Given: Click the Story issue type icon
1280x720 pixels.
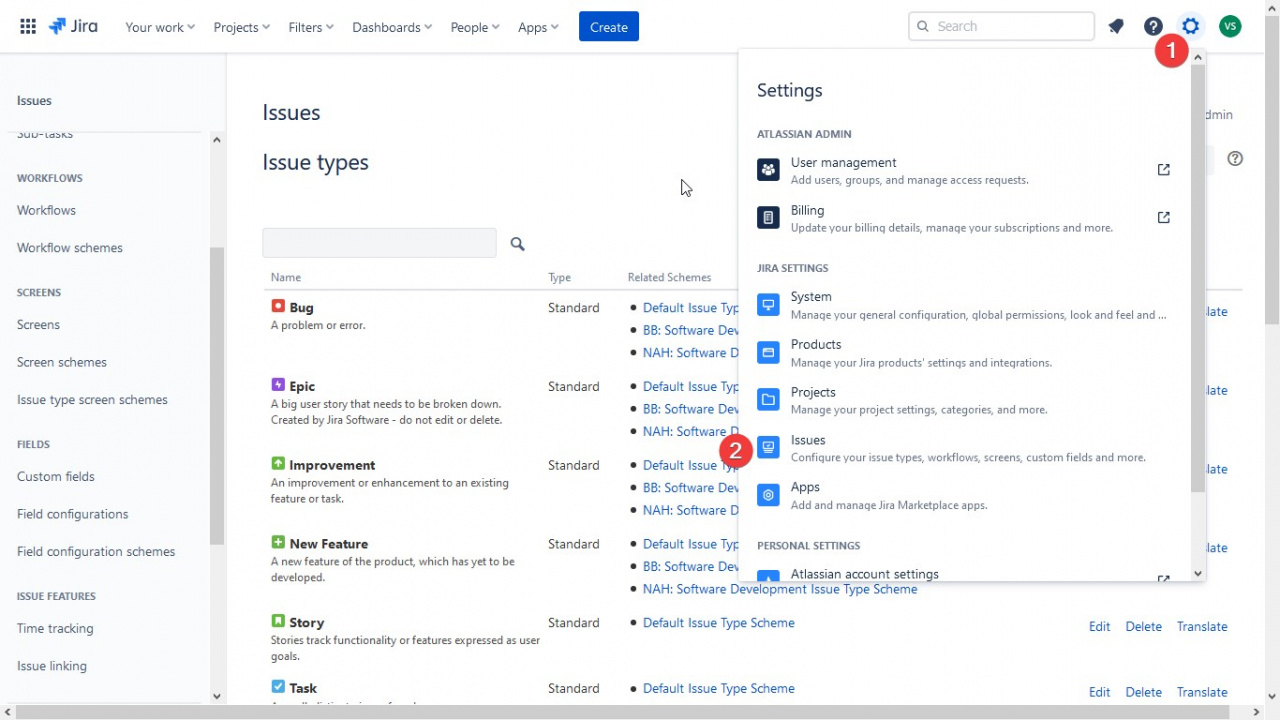Looking at the screenshot, I should tap(278, 621).
